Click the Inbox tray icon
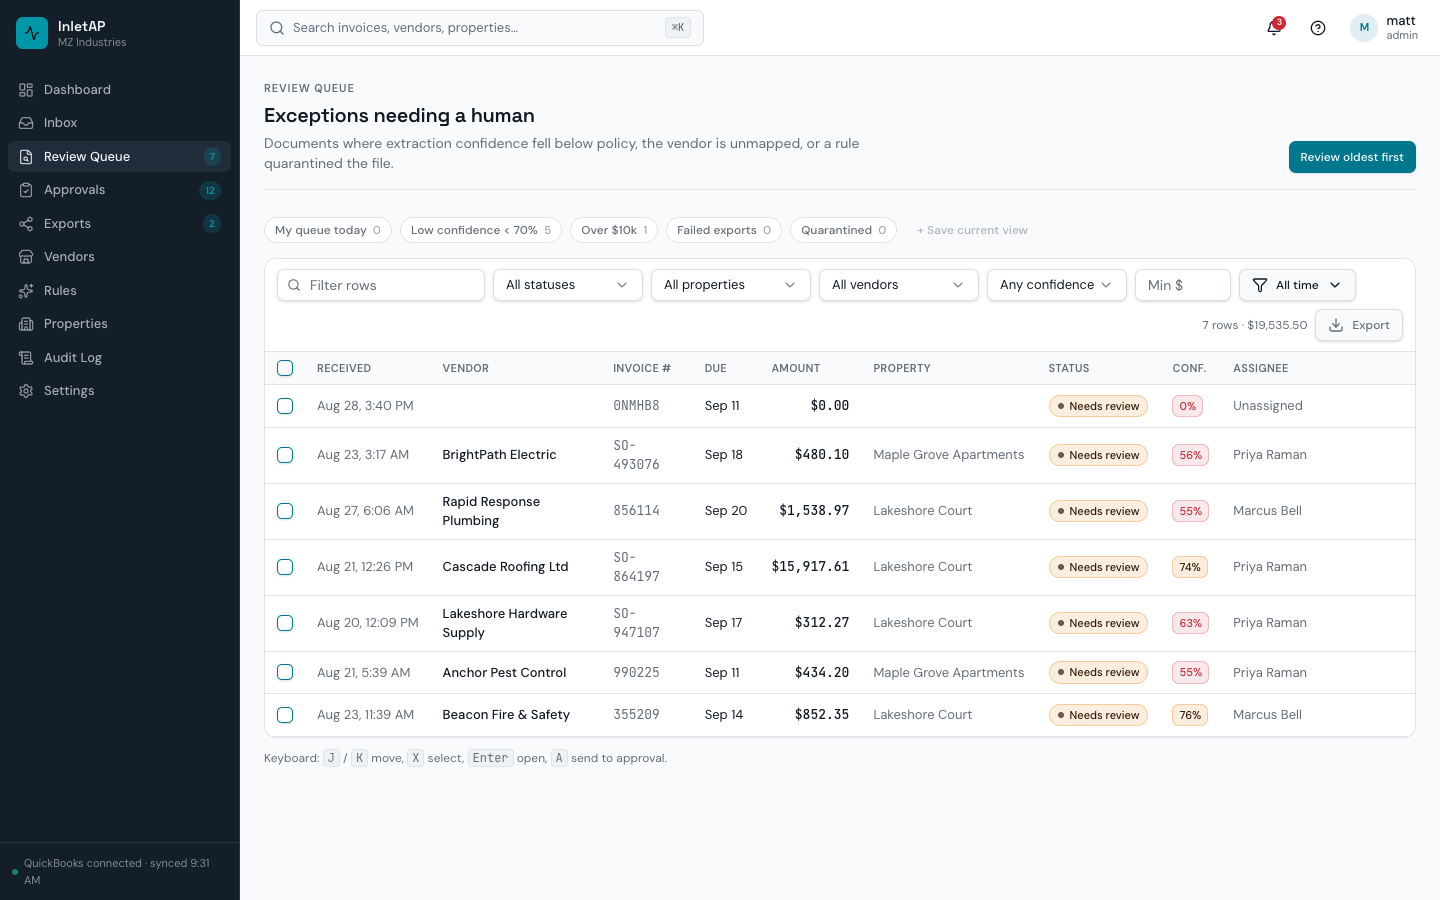This screenshot has width=1440, height=900. [26, 123]
